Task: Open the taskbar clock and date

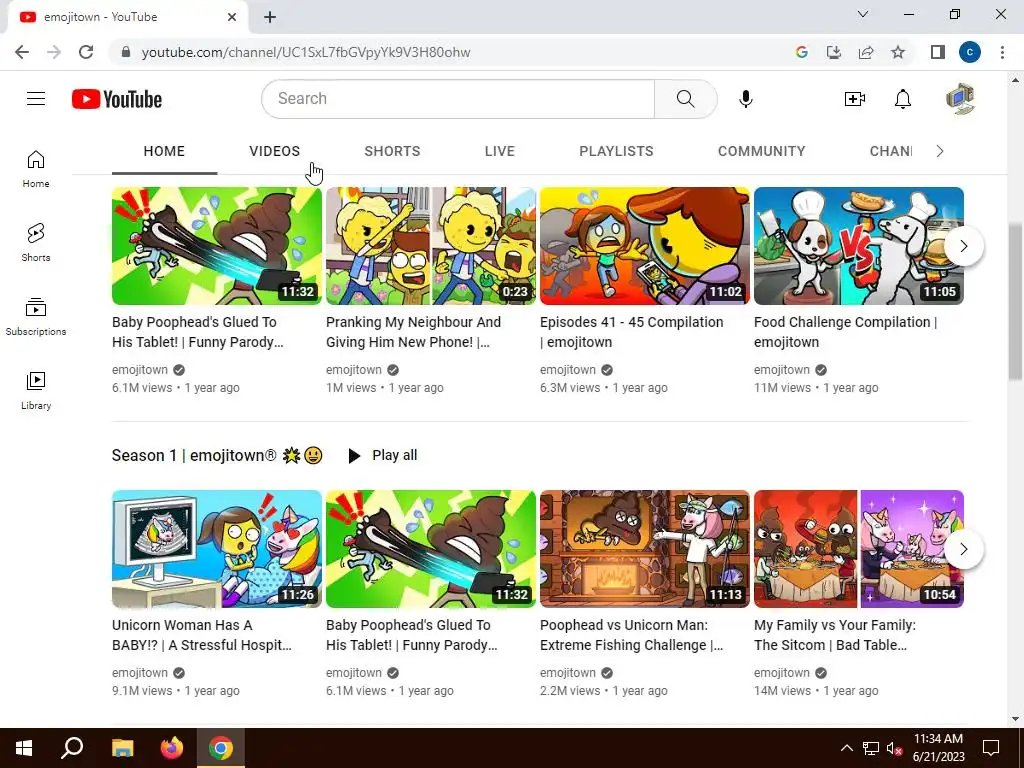Action: tap(938, 748)
